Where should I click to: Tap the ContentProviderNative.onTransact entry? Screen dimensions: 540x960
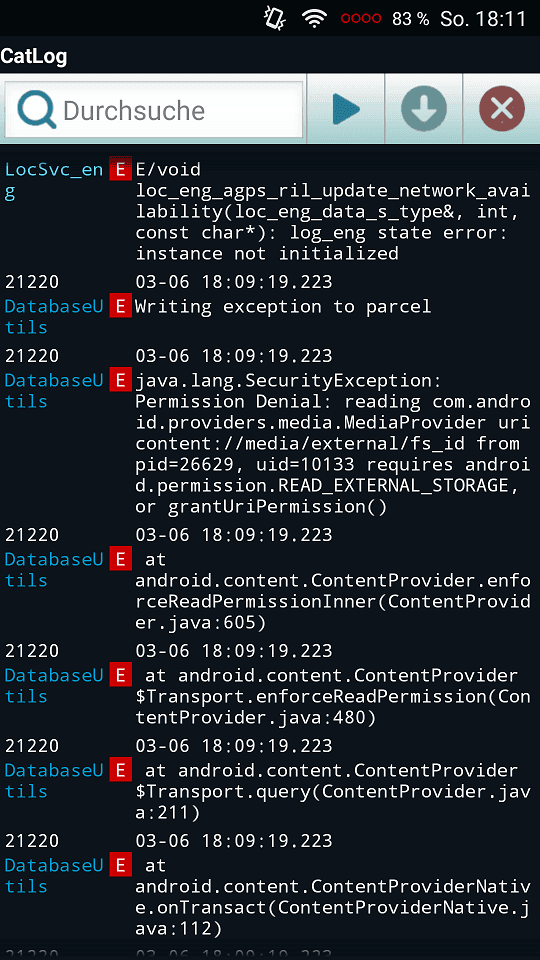[332, 897]
